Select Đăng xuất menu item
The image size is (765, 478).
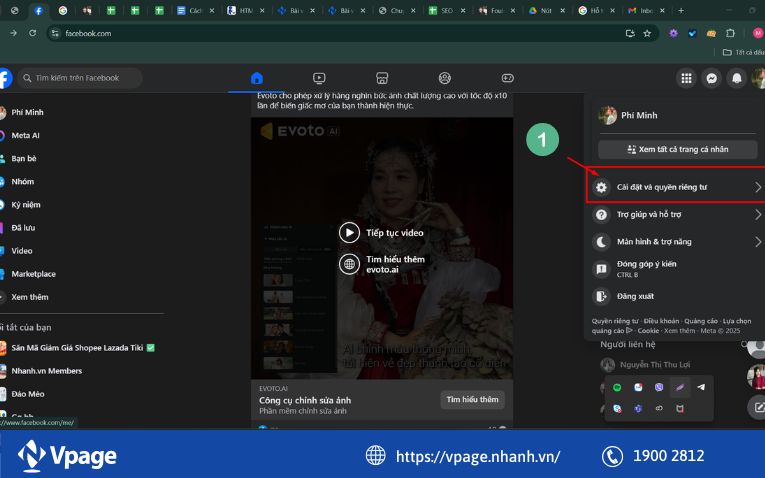(677, 296)
